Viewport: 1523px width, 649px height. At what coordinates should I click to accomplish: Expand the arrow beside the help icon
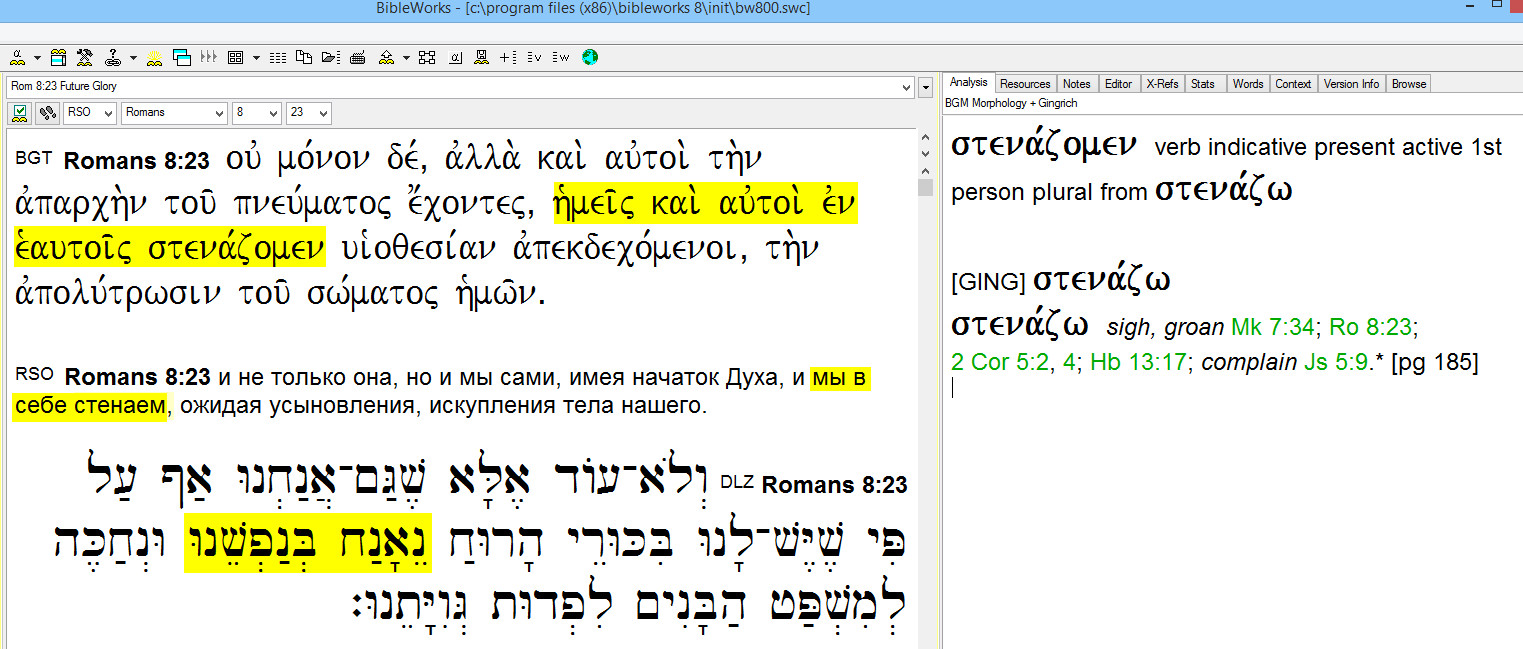[133, 58]
